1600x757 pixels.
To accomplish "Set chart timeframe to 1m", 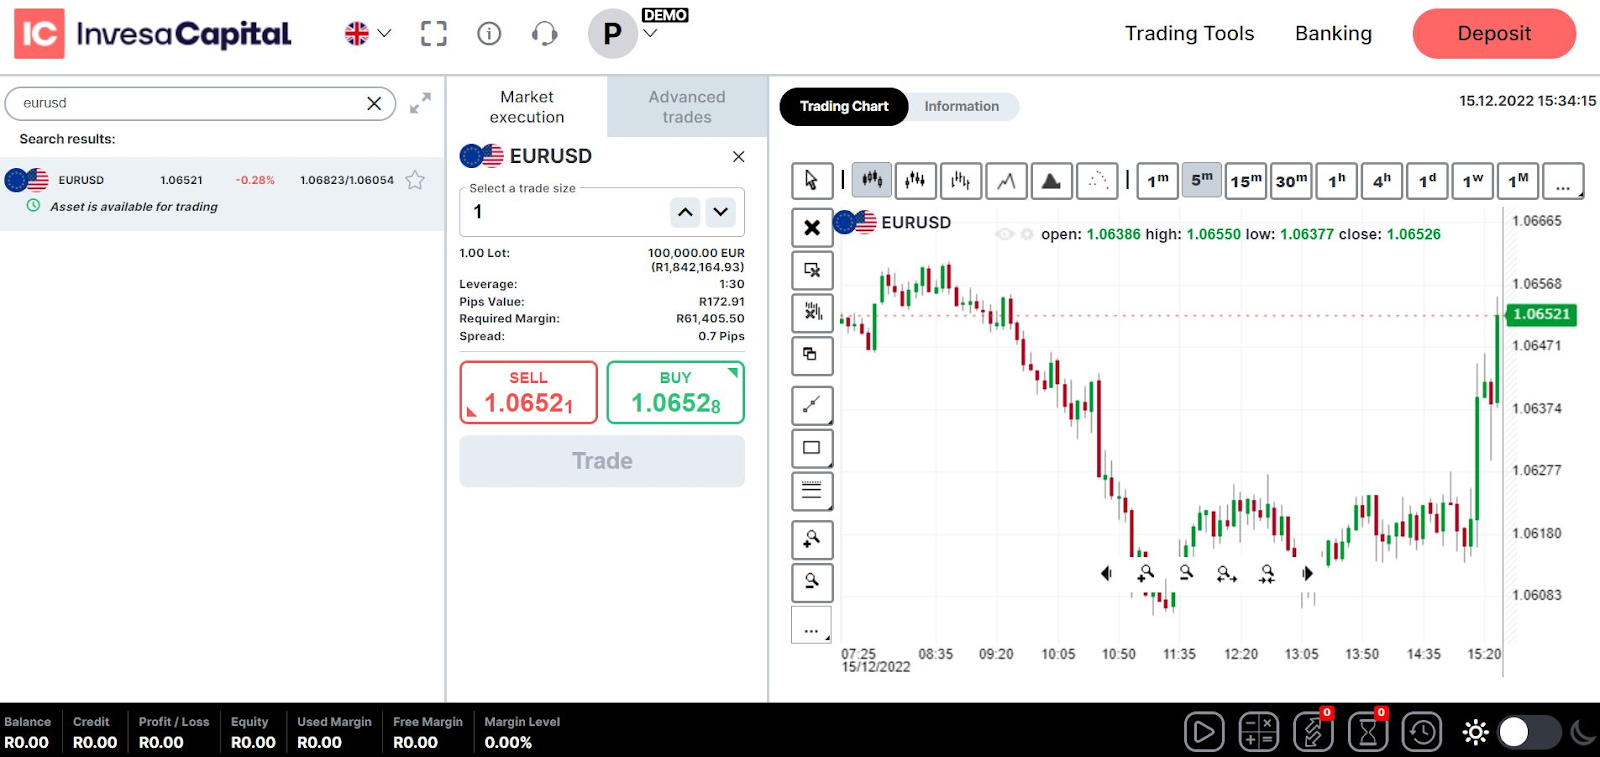I will coord(1157,180).
